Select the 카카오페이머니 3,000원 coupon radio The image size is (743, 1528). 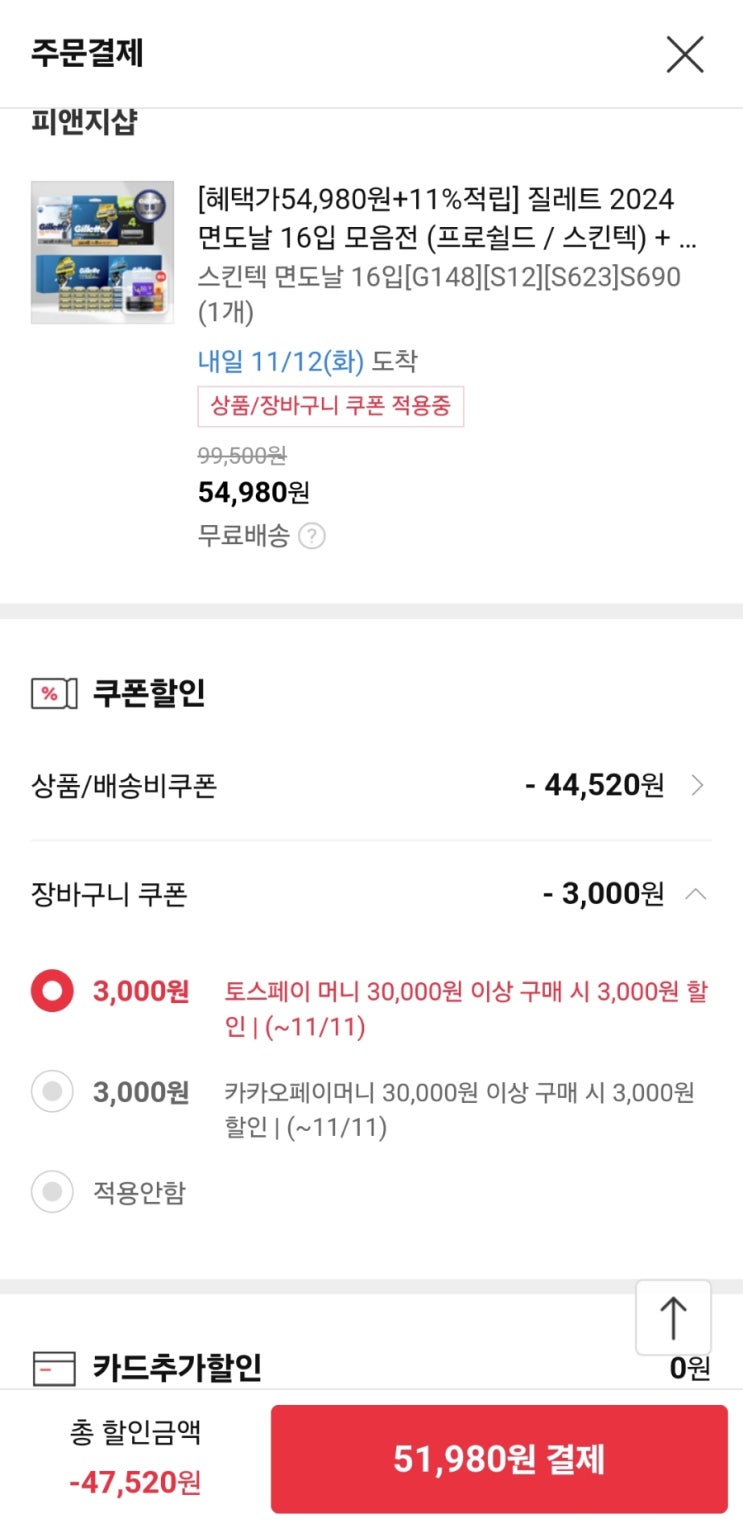[x=52, y=1092]
